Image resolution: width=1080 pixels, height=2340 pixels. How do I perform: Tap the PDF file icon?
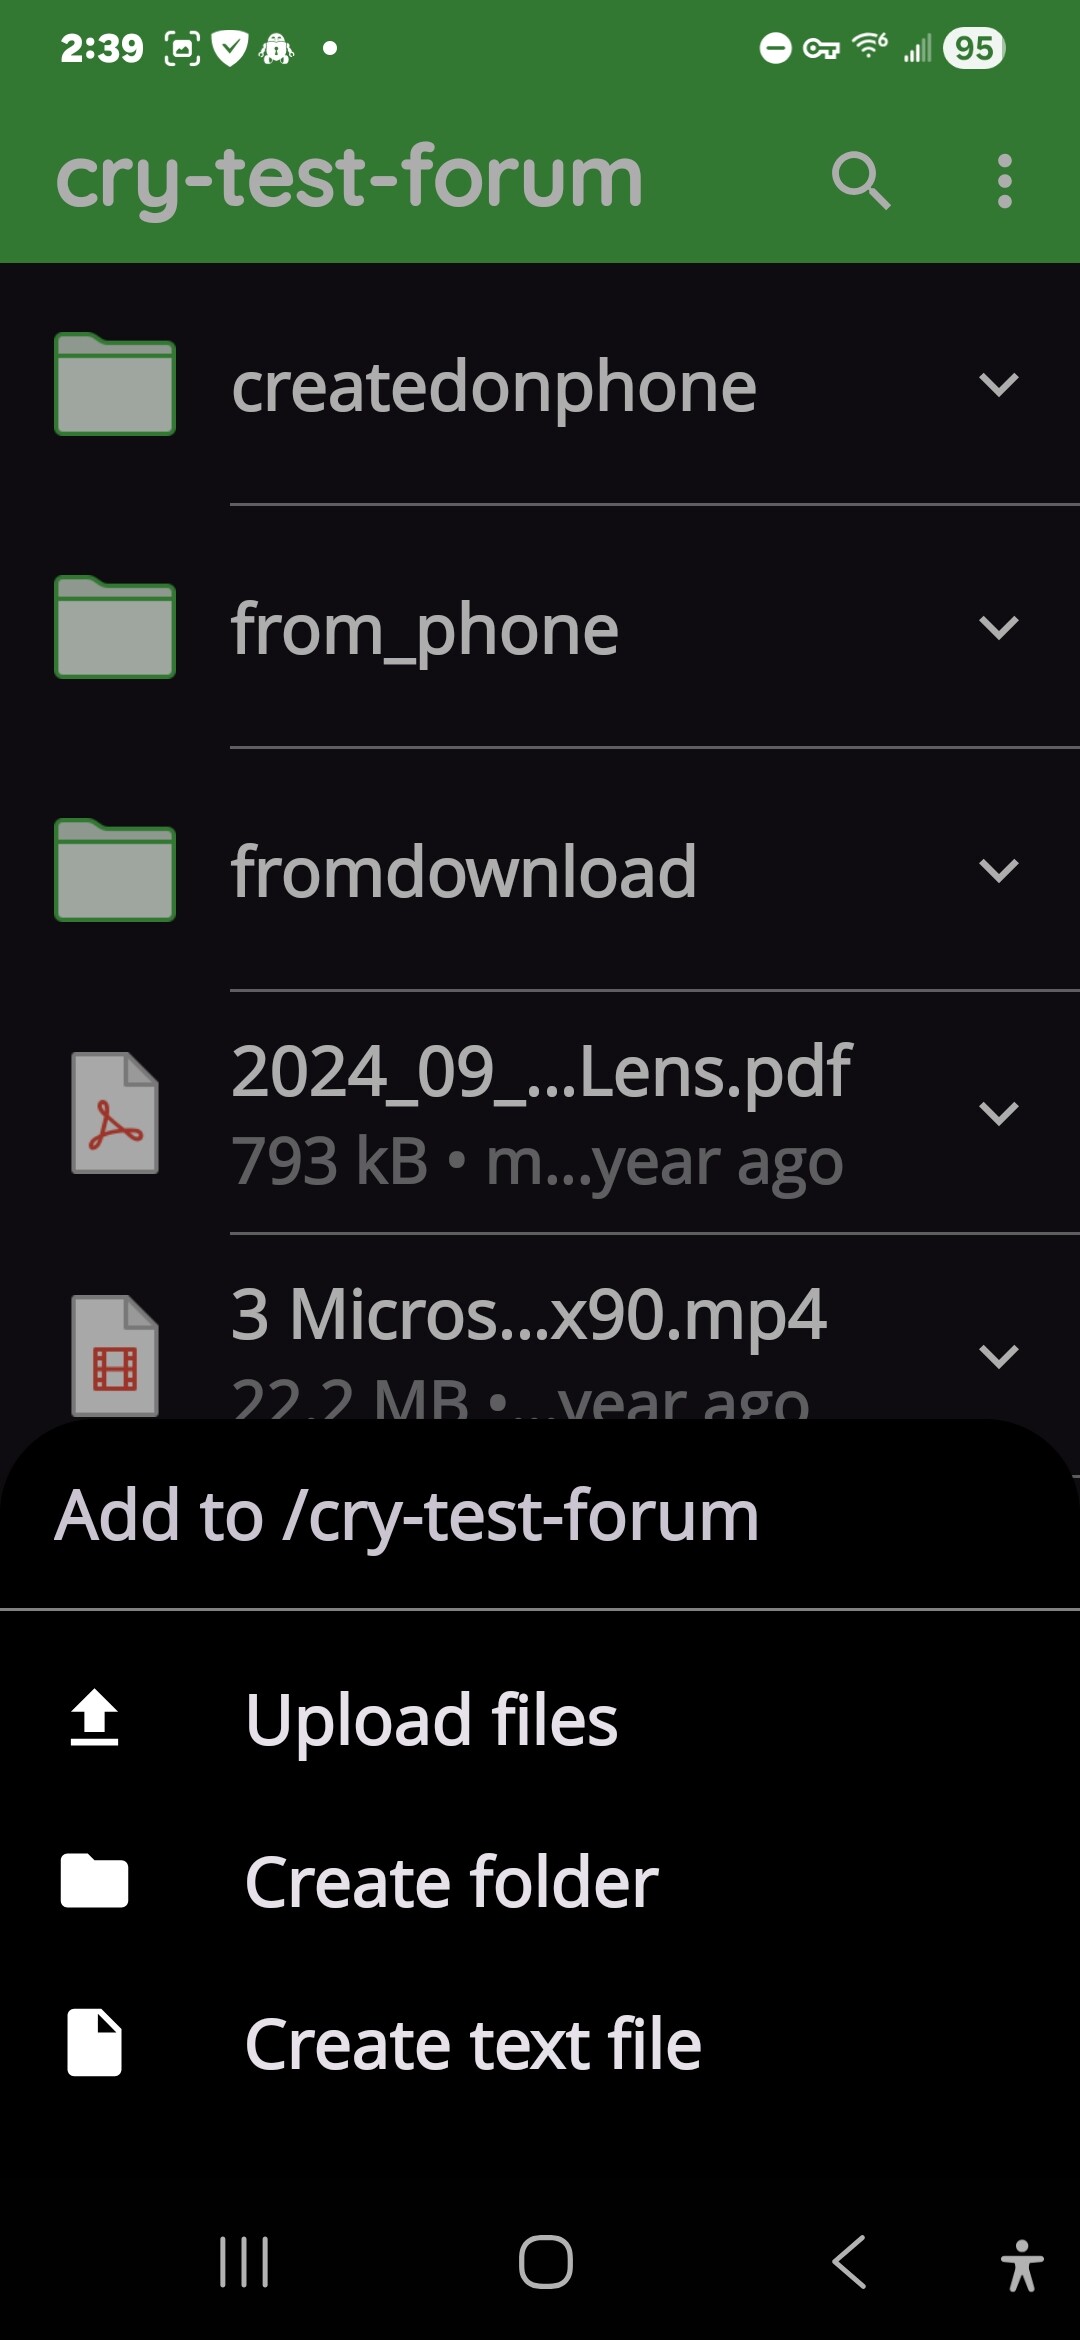(115, 1113)
